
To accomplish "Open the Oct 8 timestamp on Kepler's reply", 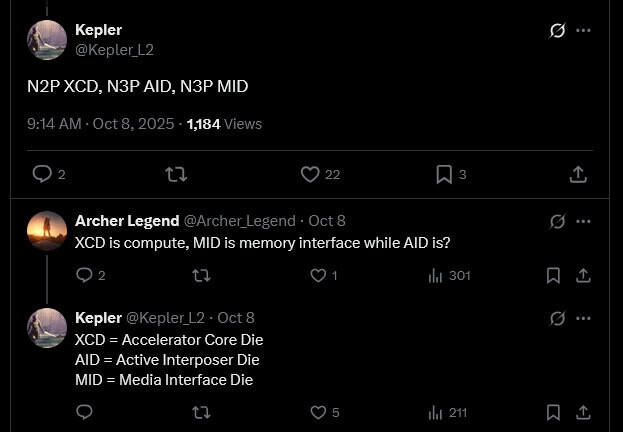I will click(x=236, y=318).
